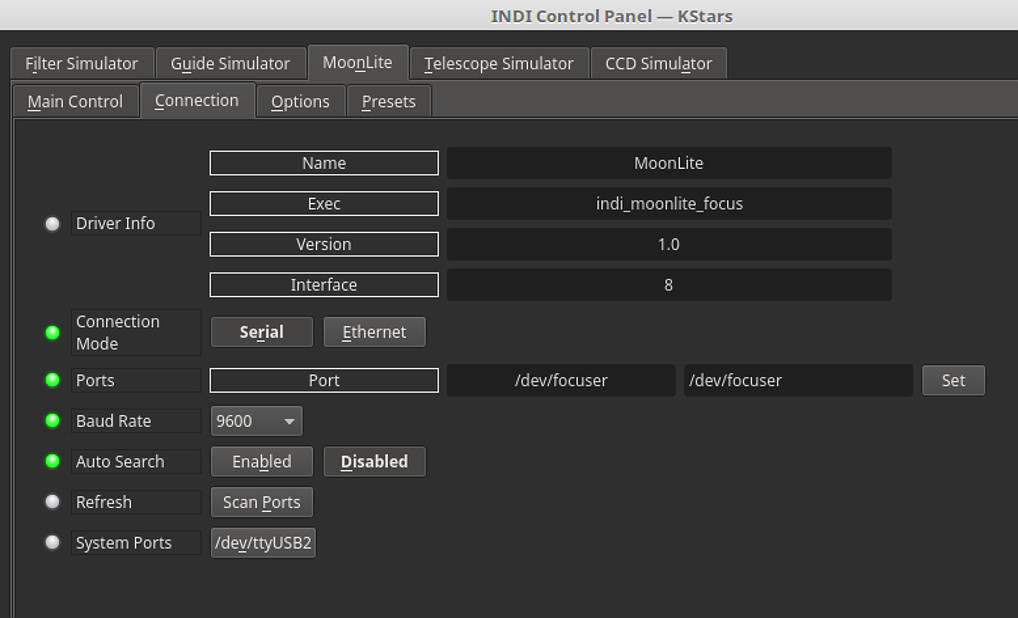Click the Auto Search green indicator
1018x618 pixels.
click(x=52, y=461)
